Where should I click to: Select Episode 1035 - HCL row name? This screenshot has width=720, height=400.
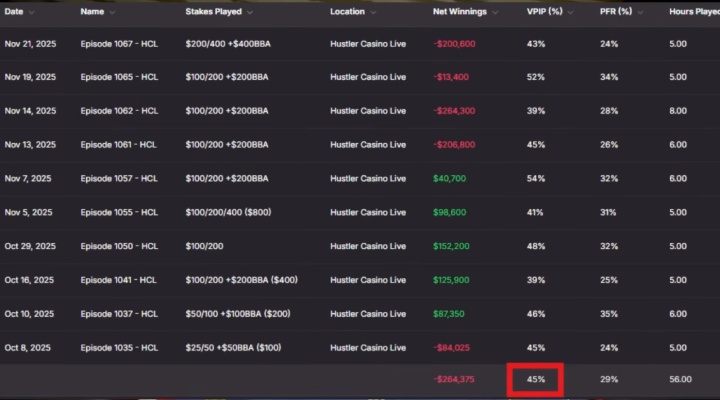point(118,348)
